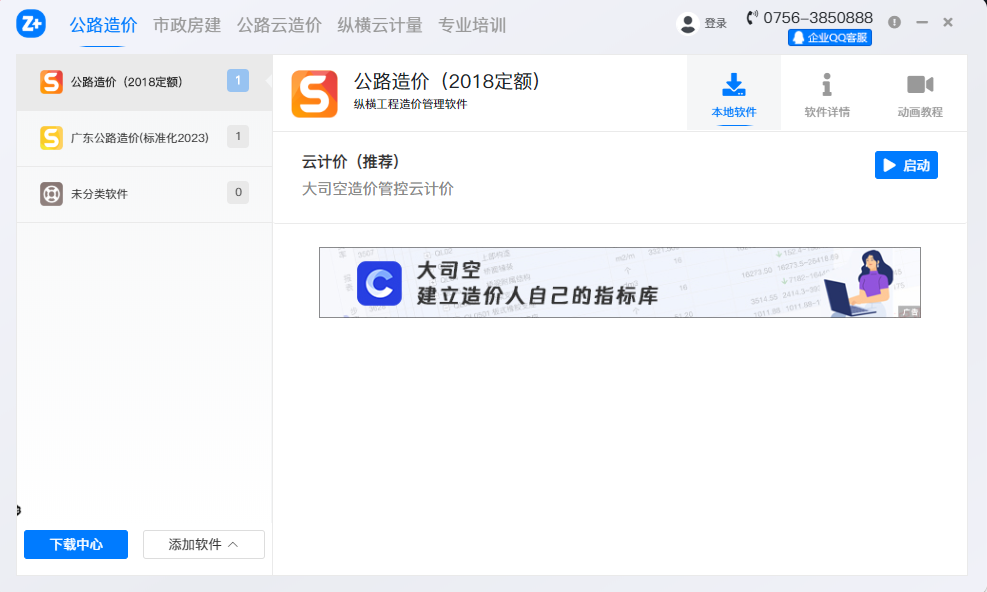Click the telephone handset icon
Screen dimensions: 987x592
click(x=752, y=18)
